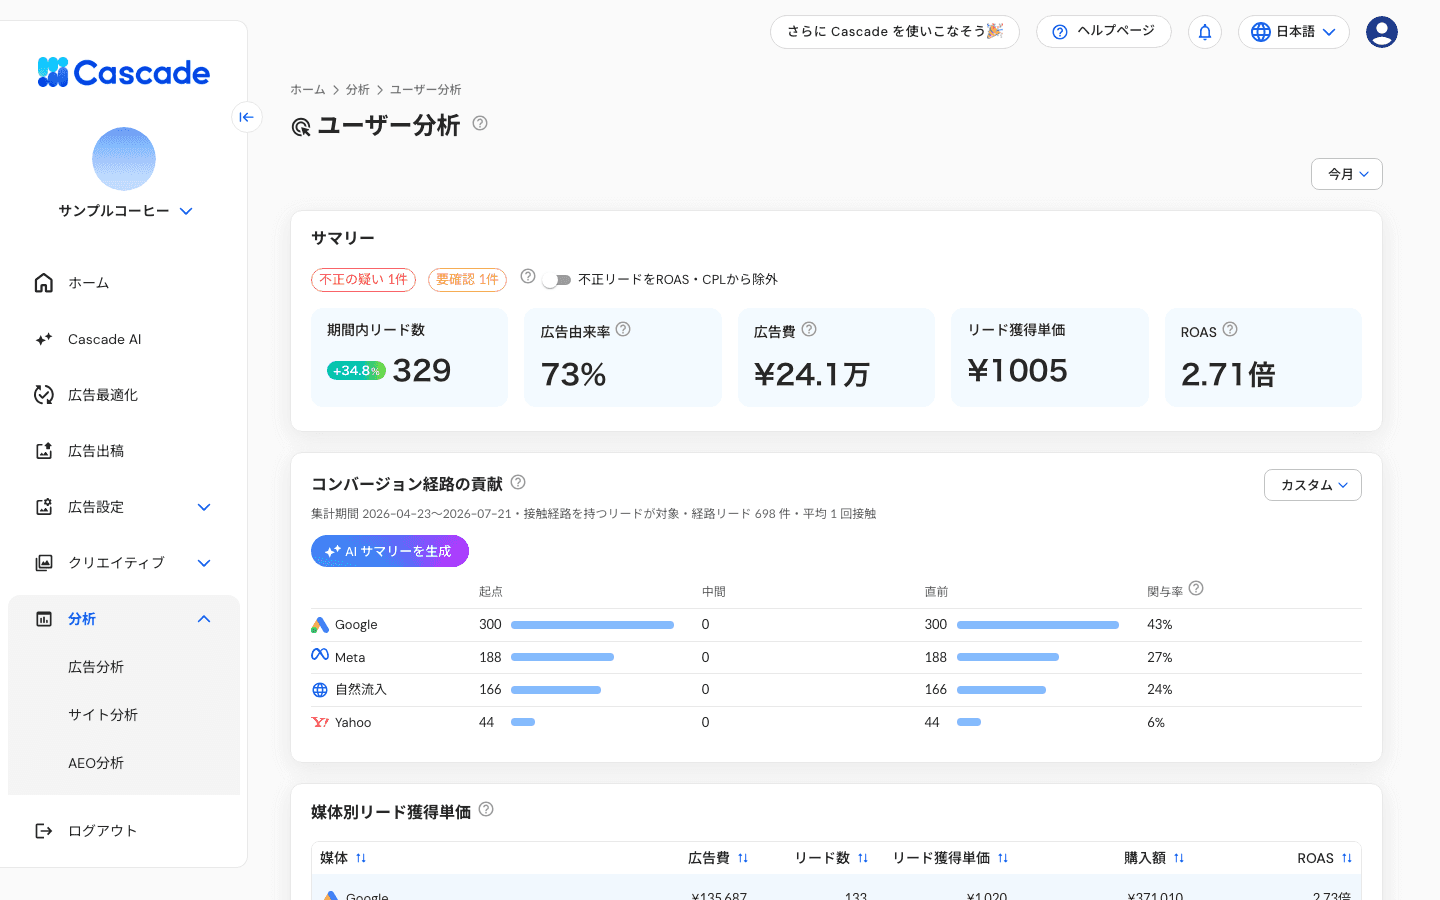1440x900 pixels.
Task: Click the help icon beside ROAS in summary
Action: point(1230,329)
